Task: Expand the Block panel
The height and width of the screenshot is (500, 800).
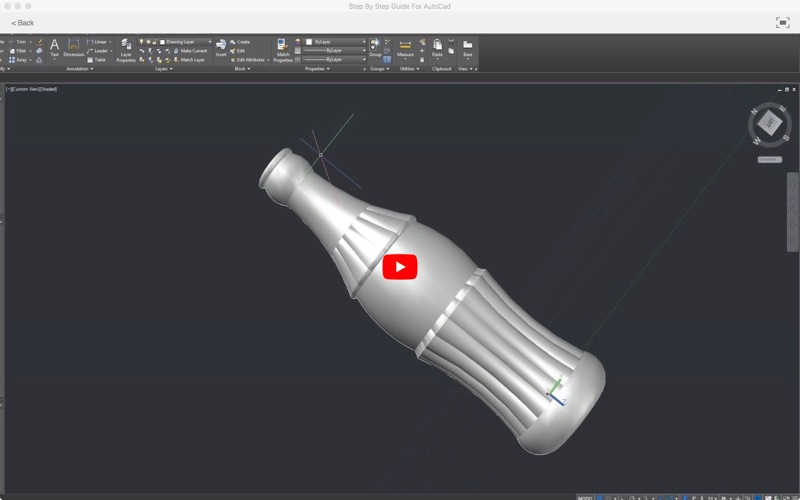Action: (242, 69)
